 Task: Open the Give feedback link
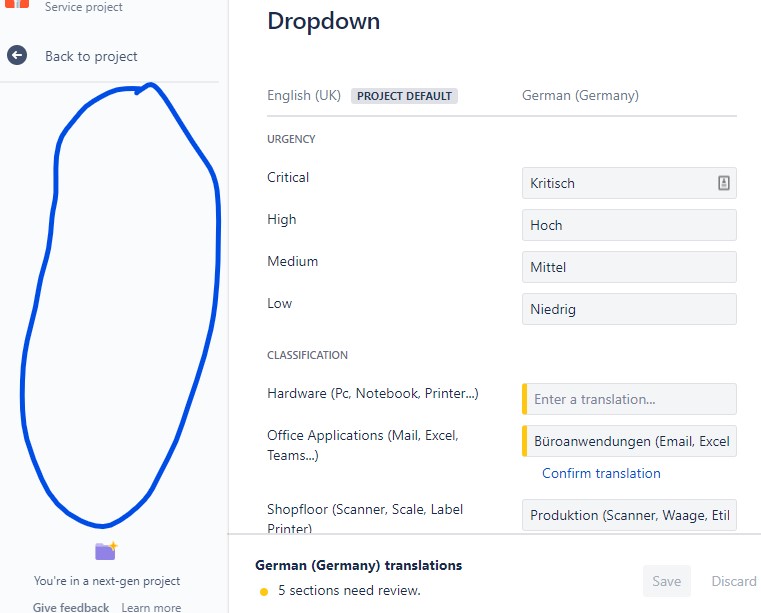(71, 607)
